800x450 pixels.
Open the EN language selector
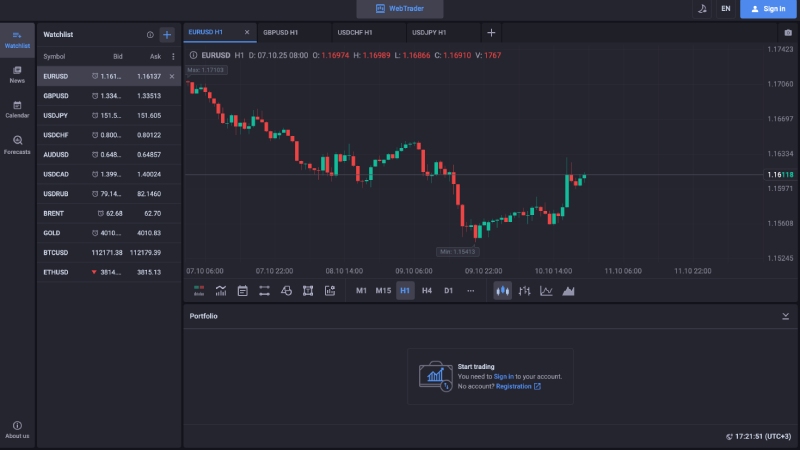(x=725, y=8)
